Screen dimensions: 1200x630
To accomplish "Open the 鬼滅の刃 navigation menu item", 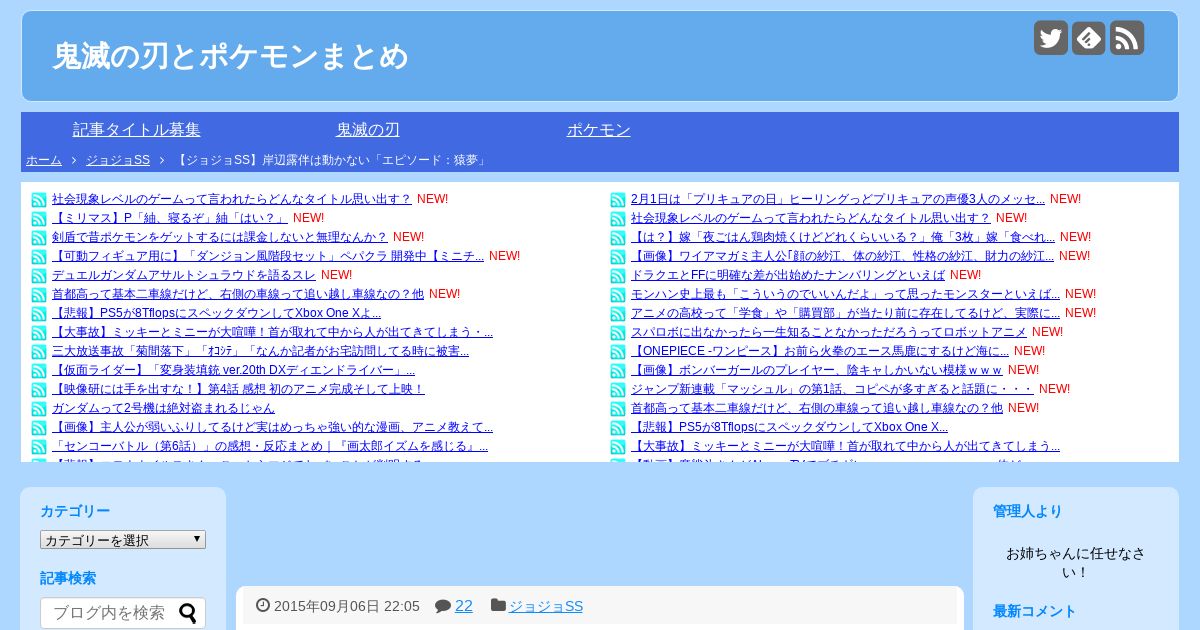I will tap(368, 130).
